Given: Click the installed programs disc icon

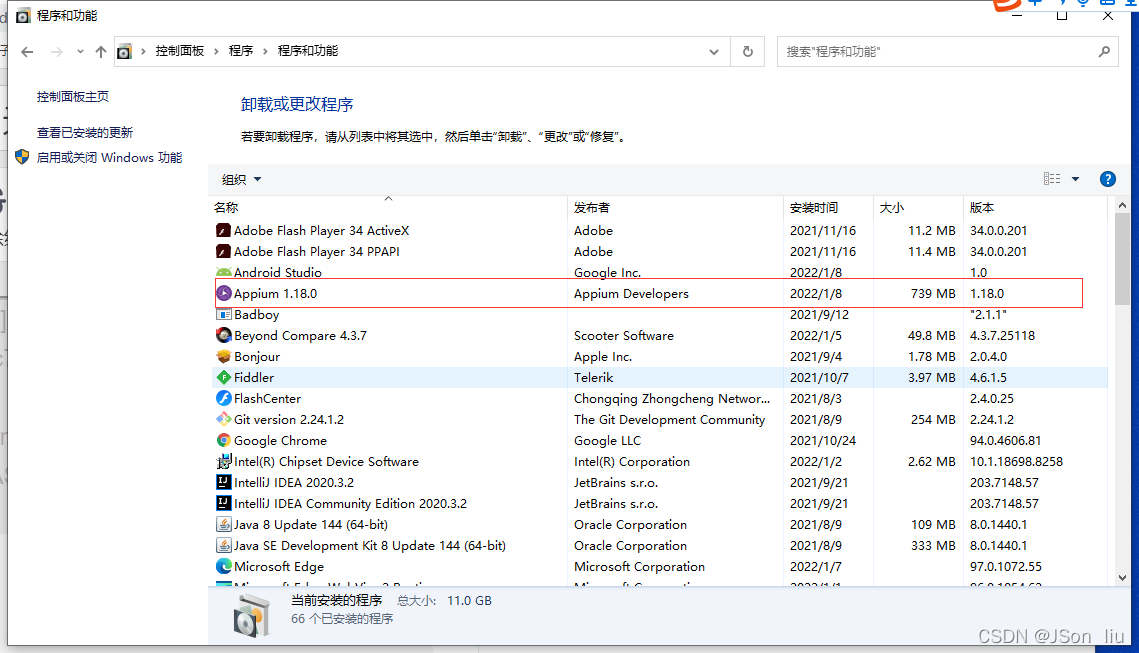Looking at the screenshot, I should [251, 615].
